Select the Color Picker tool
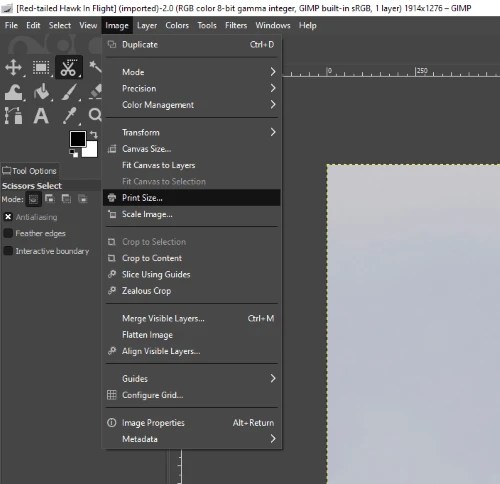 (70, 116)
